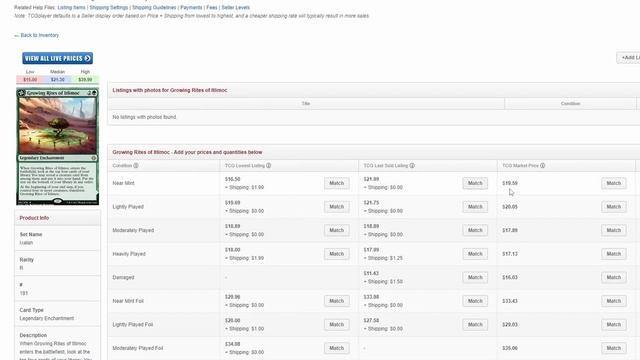Match Near Mint lowest listing price

(337, 183)
